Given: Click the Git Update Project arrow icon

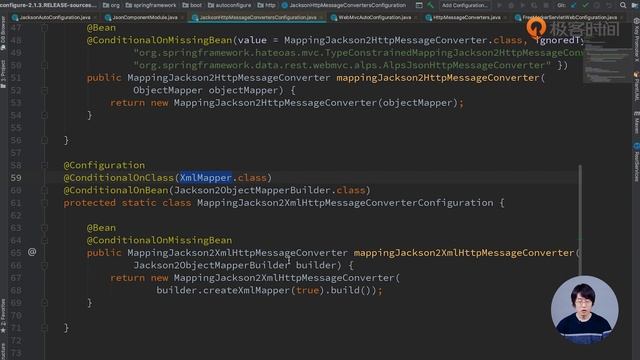Looking at the screenshot, I should click(x=574, y=5).
